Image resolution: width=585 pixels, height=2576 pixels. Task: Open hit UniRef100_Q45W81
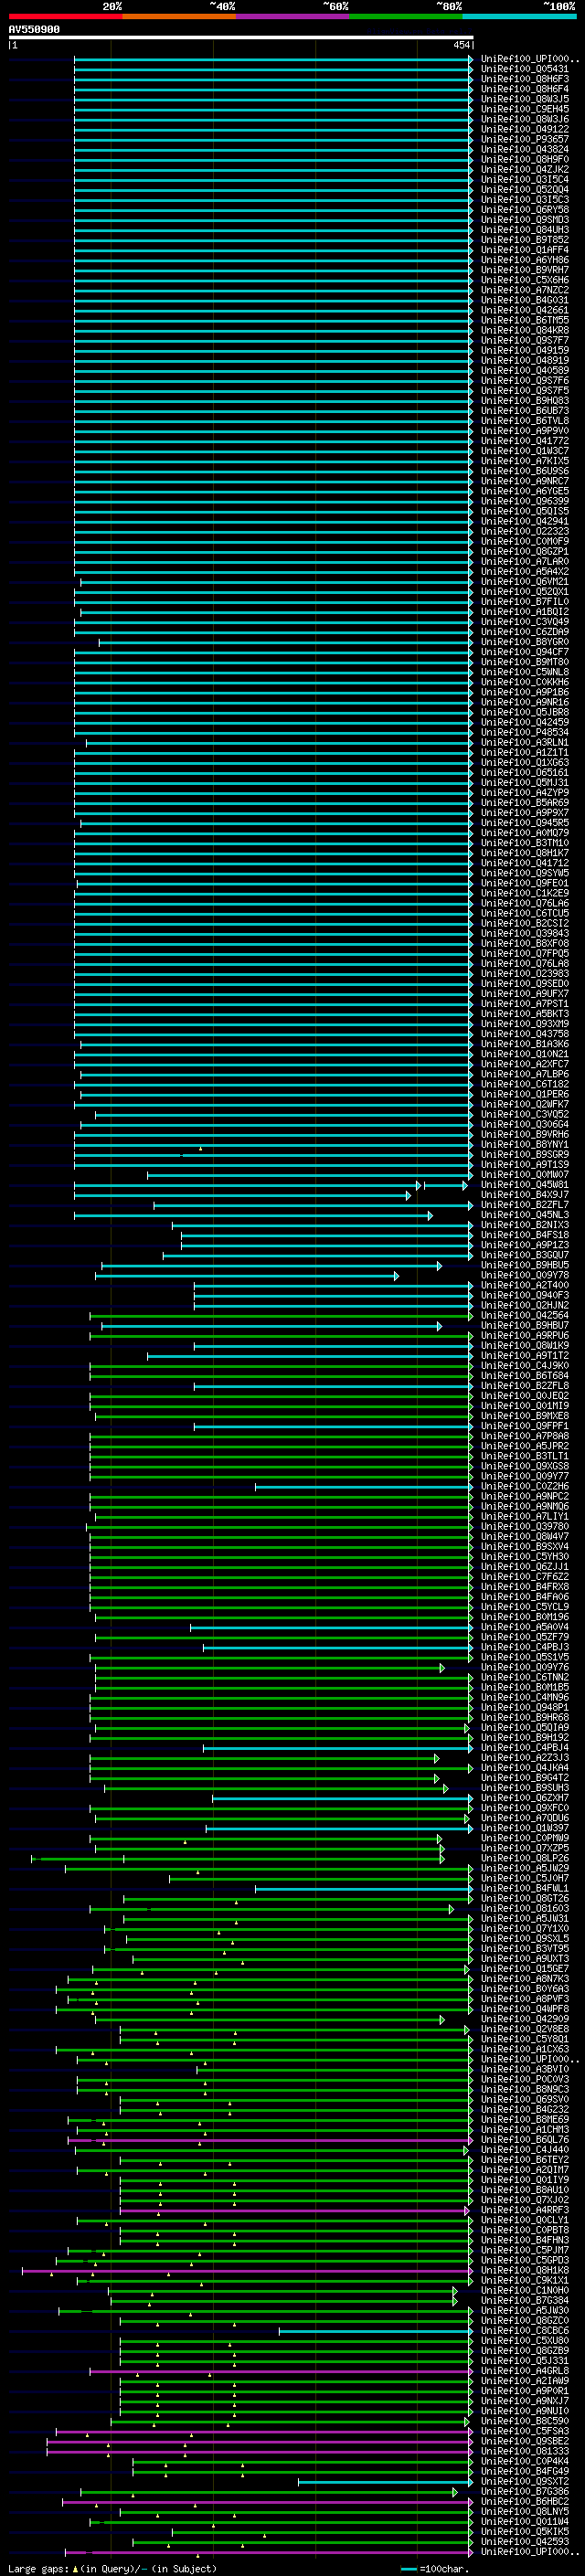click(525, 1185)
